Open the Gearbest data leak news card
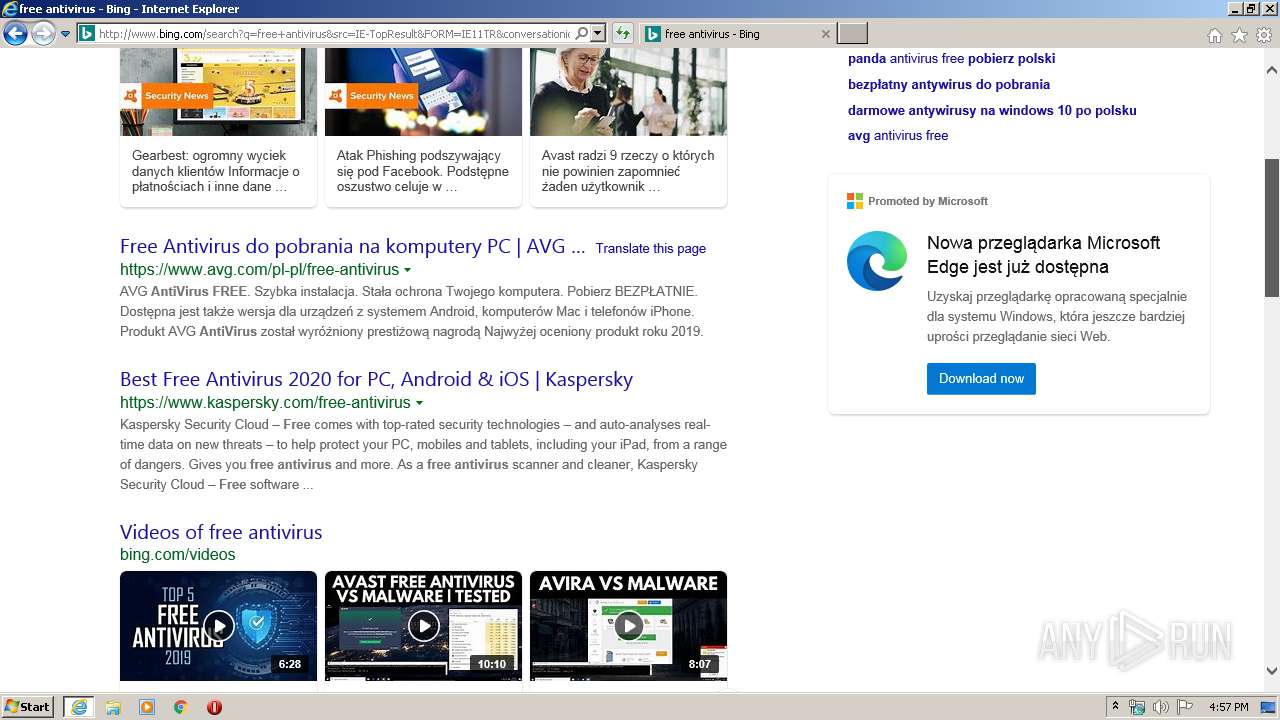 [x=218, y=127]
